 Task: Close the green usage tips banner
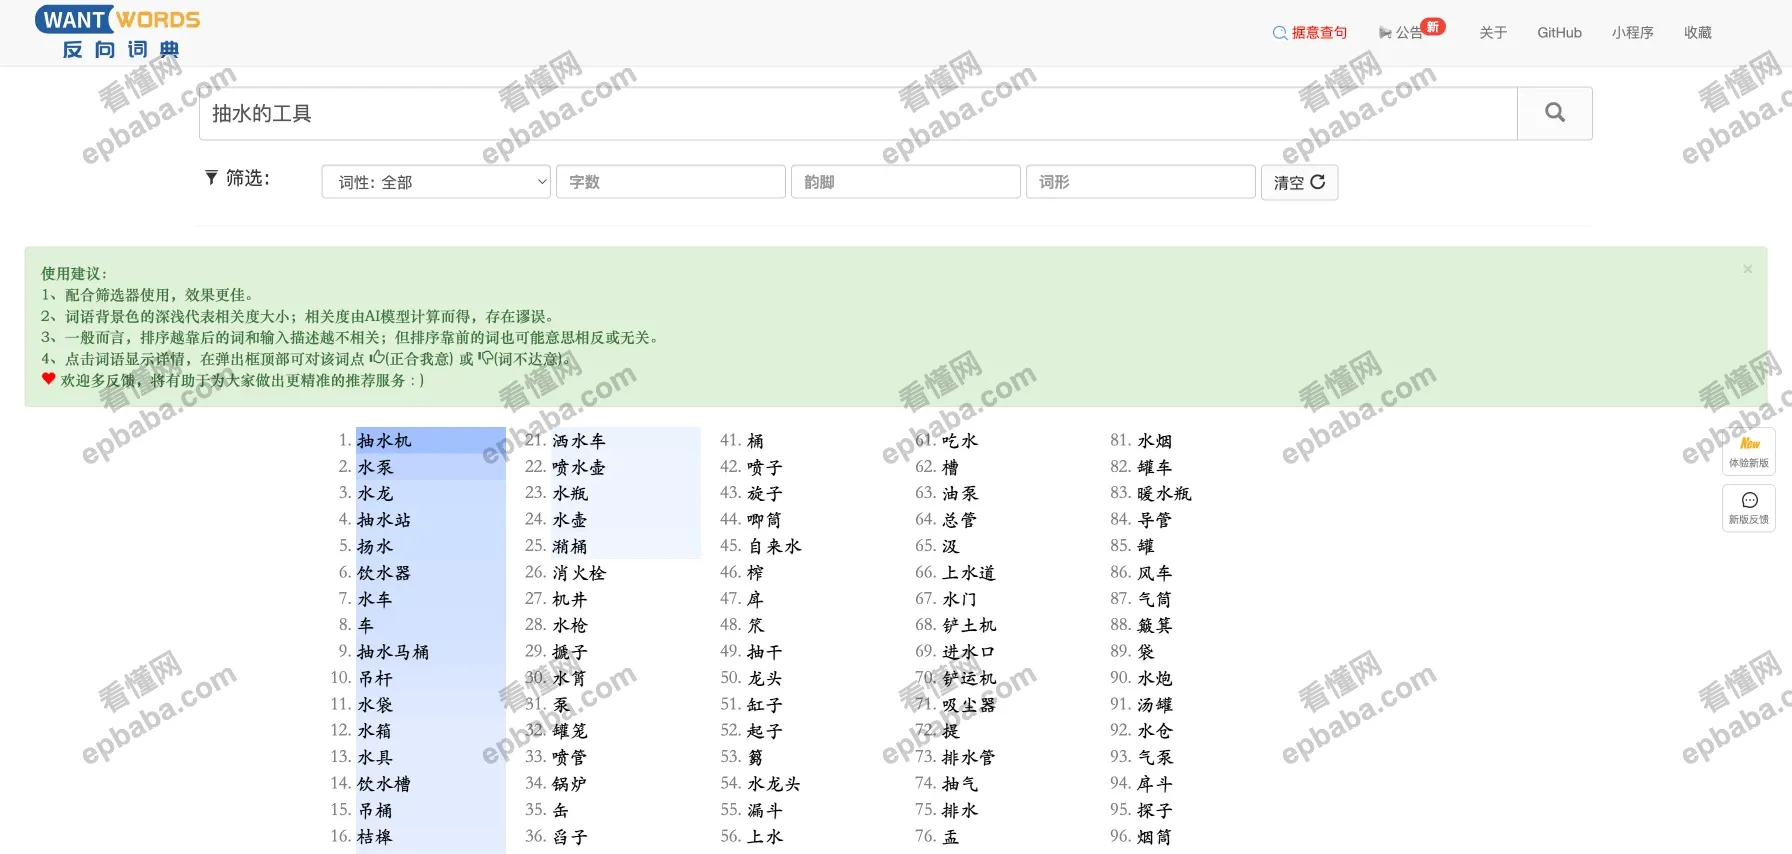pos(1748,269)
